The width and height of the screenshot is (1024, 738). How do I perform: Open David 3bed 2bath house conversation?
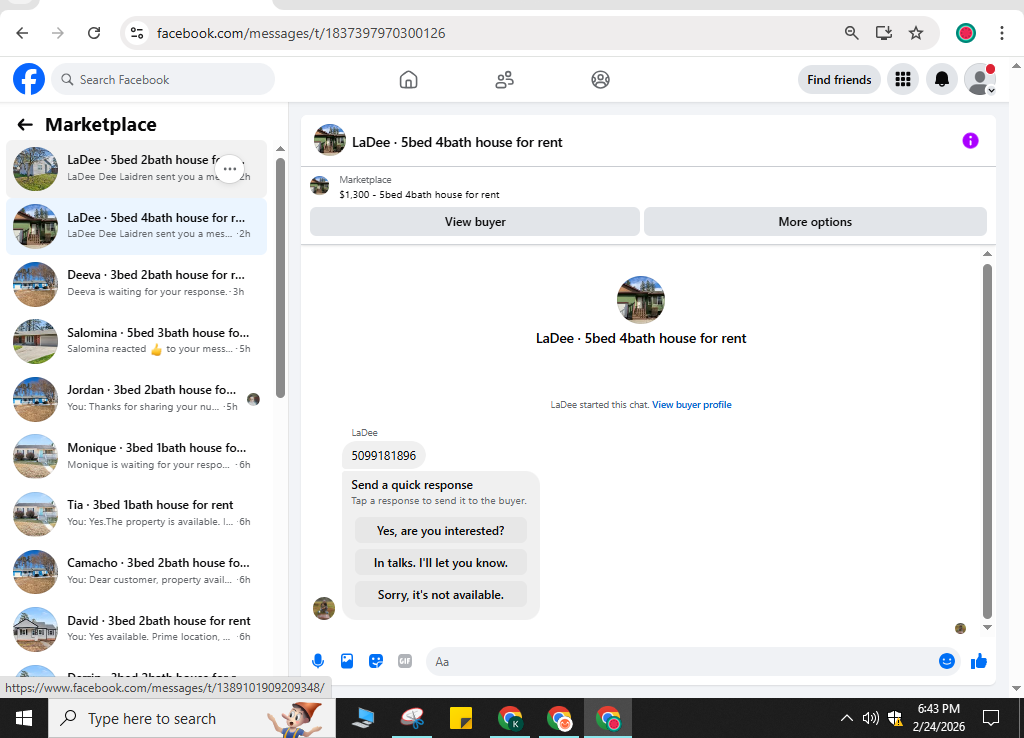point(136,629)
